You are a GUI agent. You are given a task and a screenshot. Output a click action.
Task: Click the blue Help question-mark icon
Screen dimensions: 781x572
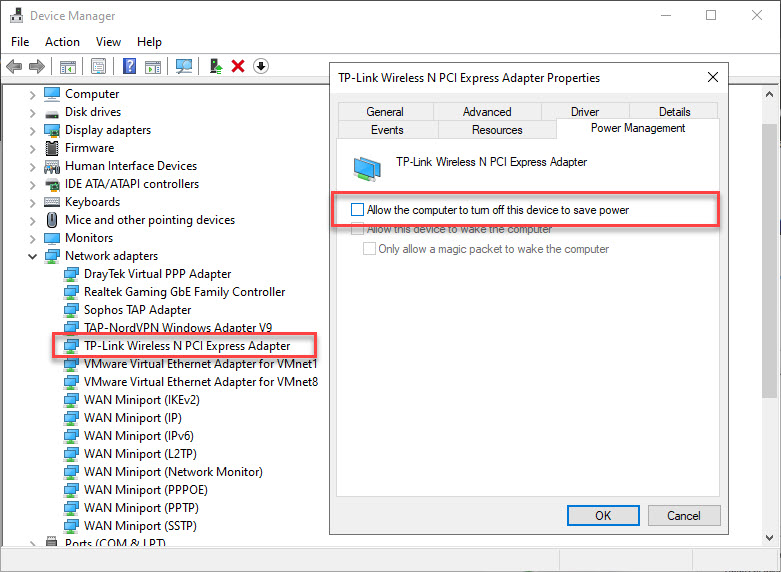pyautogui.click(x=130, y=66)
